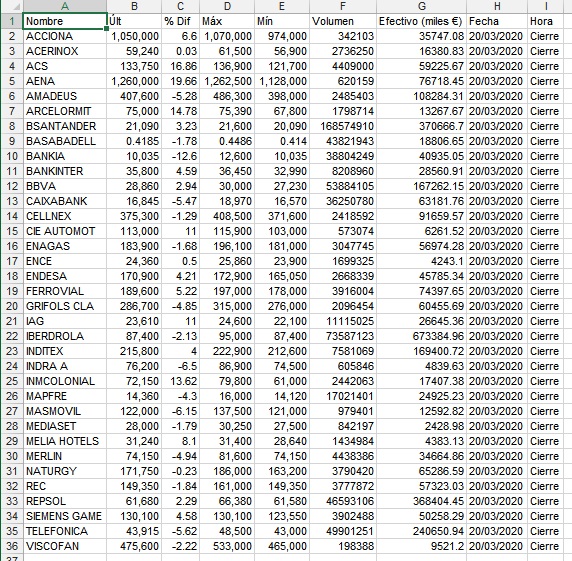572x561 pixels.
Task: Select the REPSOL name cell
Action: coord(65,501)
